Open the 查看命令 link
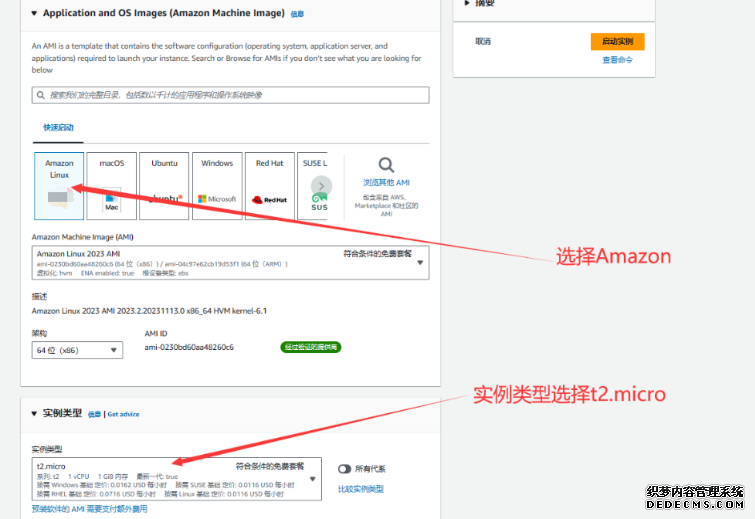 [617, 60]
